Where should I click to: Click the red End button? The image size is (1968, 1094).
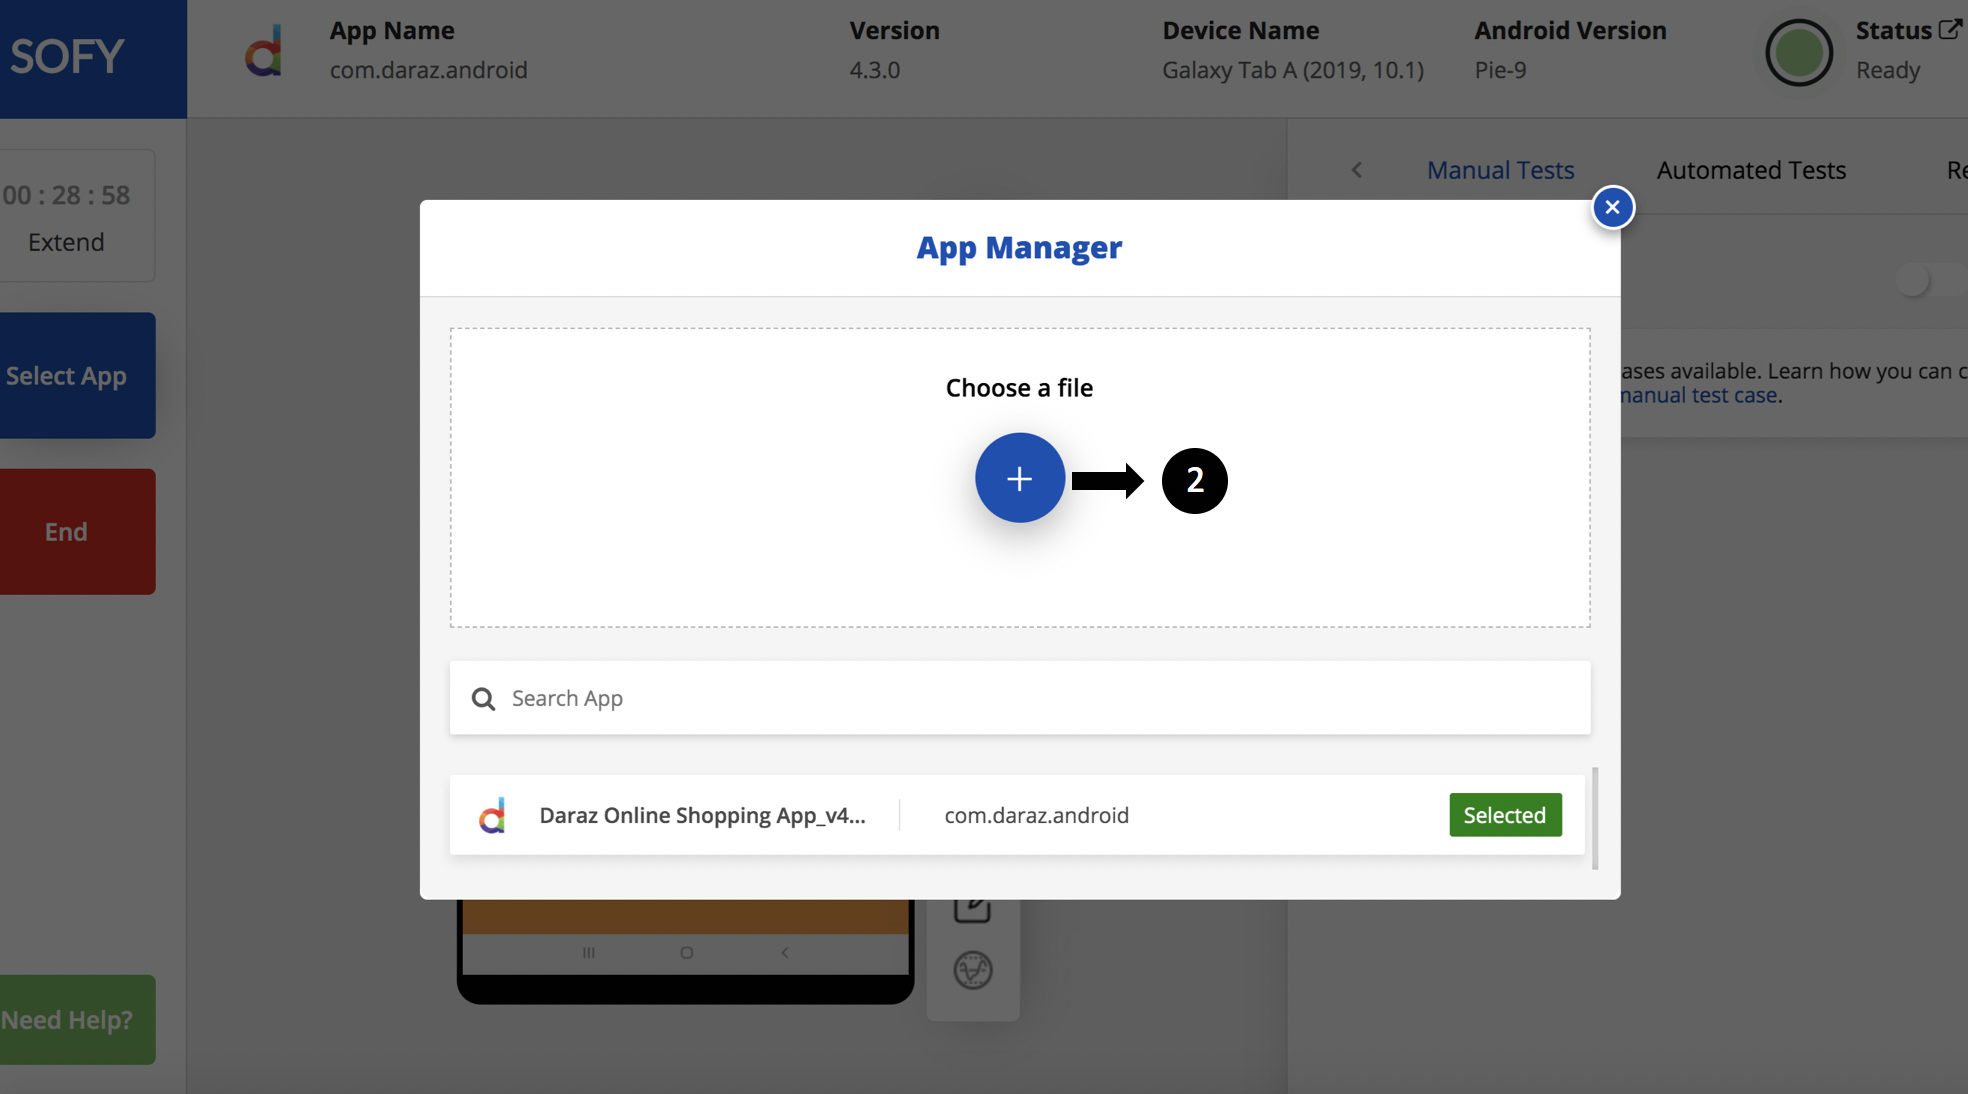tap(76, 531)
